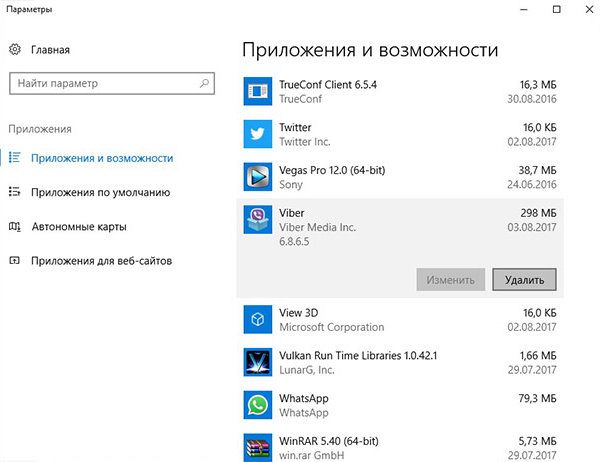Click the Viber app name

tap(292, 213)
